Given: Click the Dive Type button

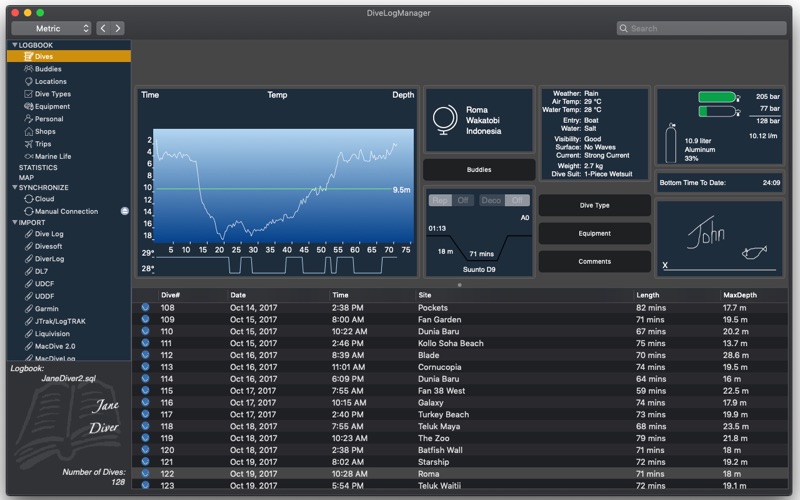Looking at the screenshot, I should [594, 205].
